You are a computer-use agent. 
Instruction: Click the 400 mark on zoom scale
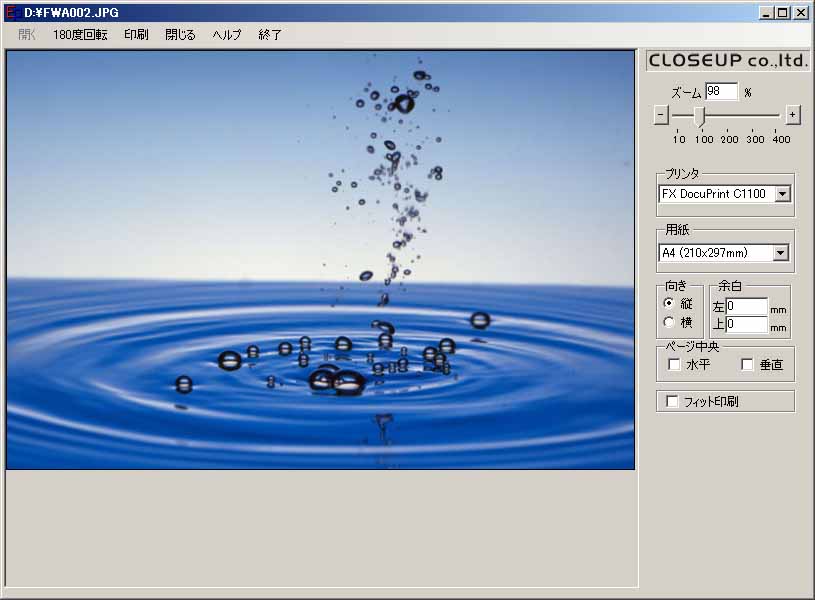781,139
